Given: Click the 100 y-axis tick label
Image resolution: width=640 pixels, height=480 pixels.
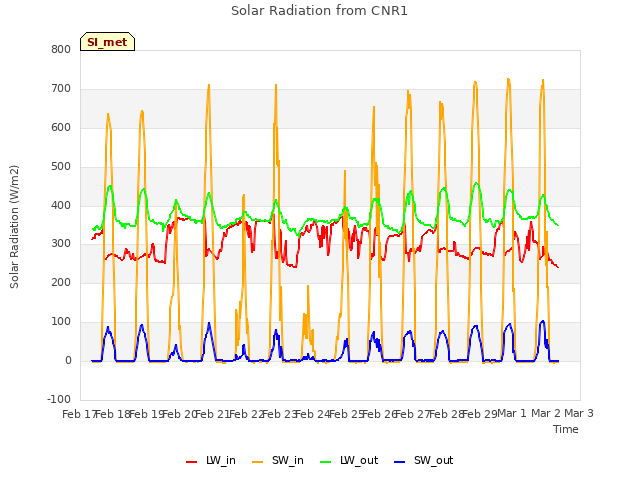Looking at the screenshot, I should (x=61, y=322).
